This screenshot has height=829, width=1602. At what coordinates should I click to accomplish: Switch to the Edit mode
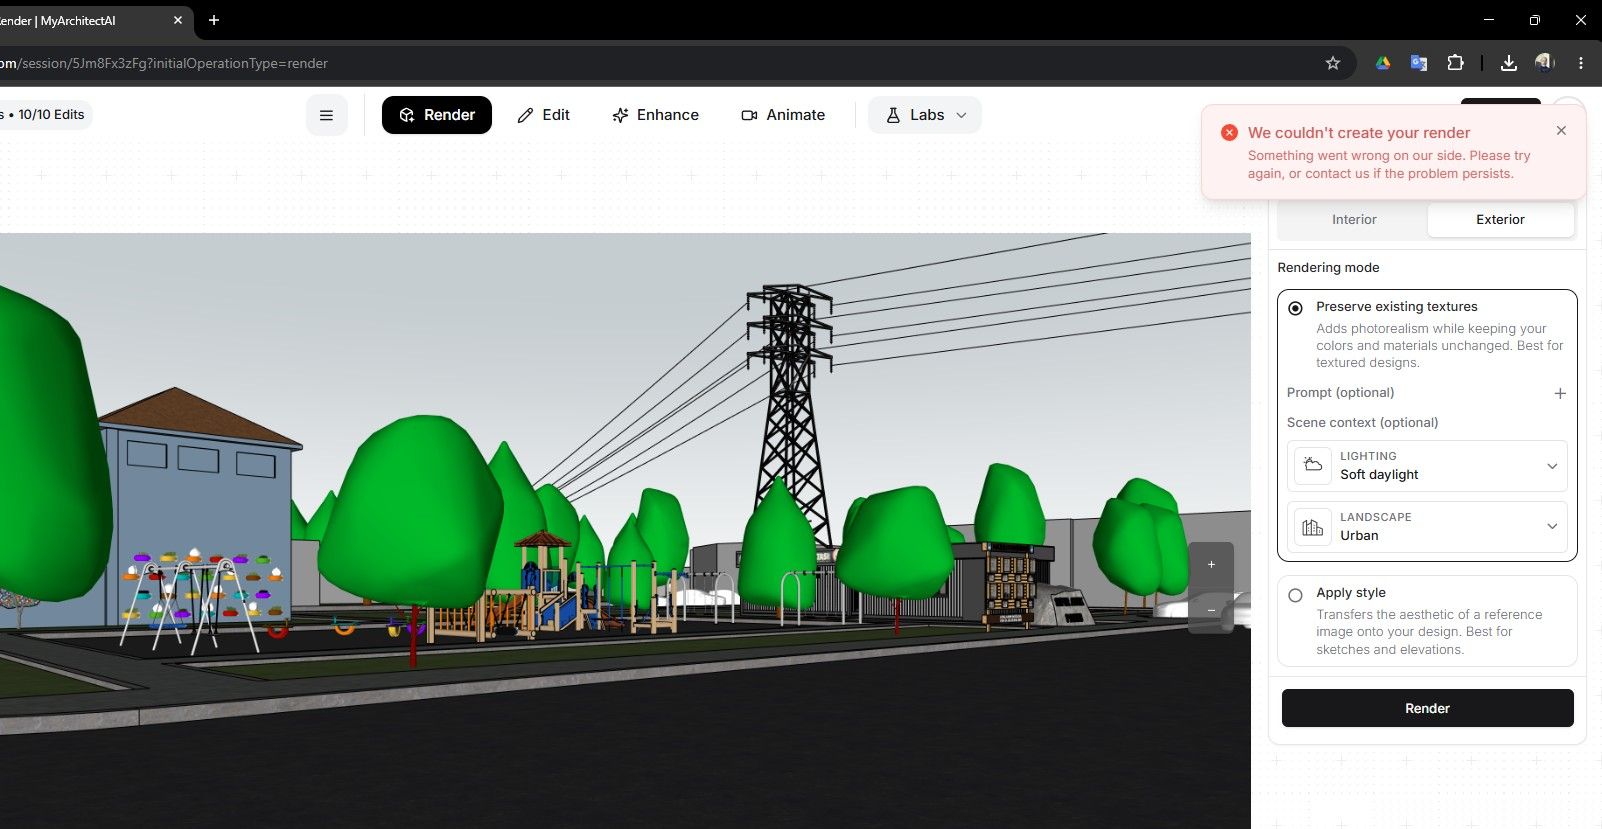(x=544, y=115)
